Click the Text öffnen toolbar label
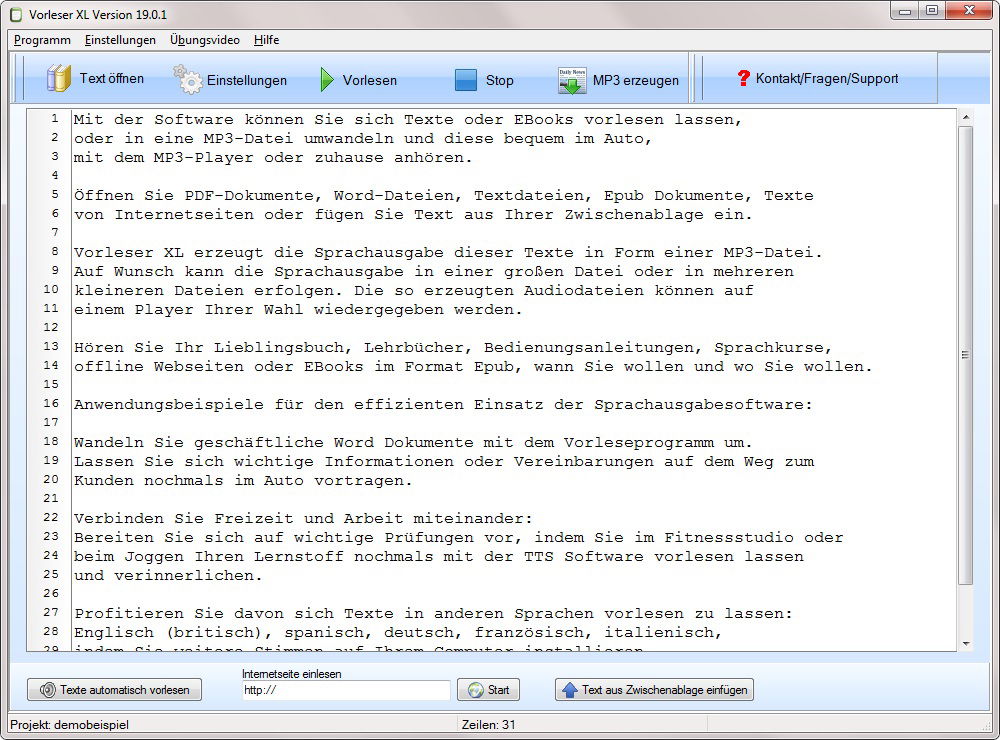The width and height of the screenshot is (1000, 740). pyautogui.click(x=112, y=78)
